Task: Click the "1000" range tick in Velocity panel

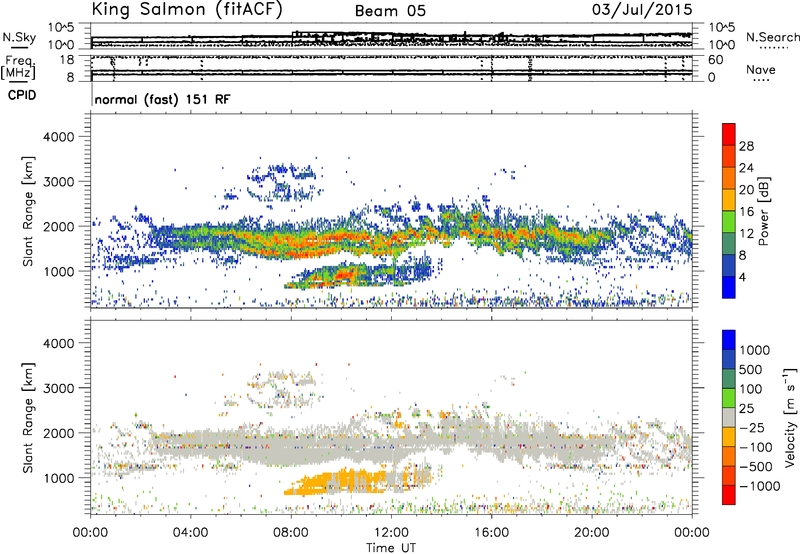Action: pyautogui.click(x=58, y=478)
